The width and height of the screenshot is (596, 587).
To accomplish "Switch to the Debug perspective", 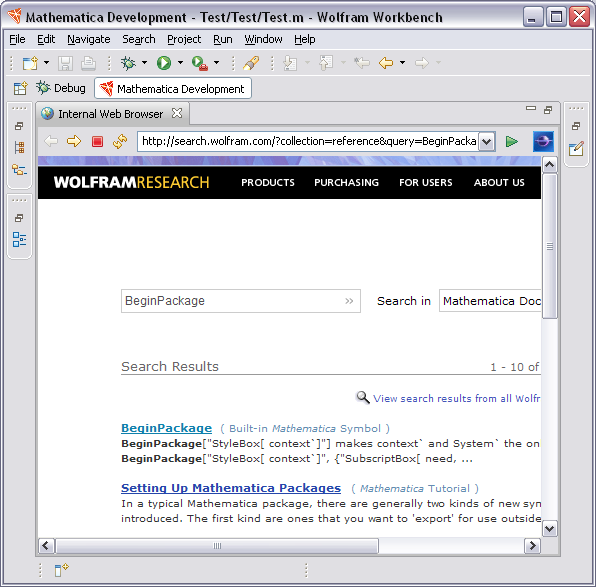I will click(x=61, y=88).
